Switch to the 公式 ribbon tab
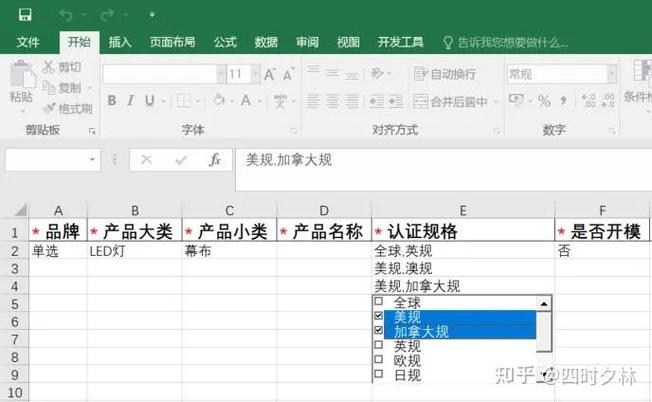 (225, 42)
